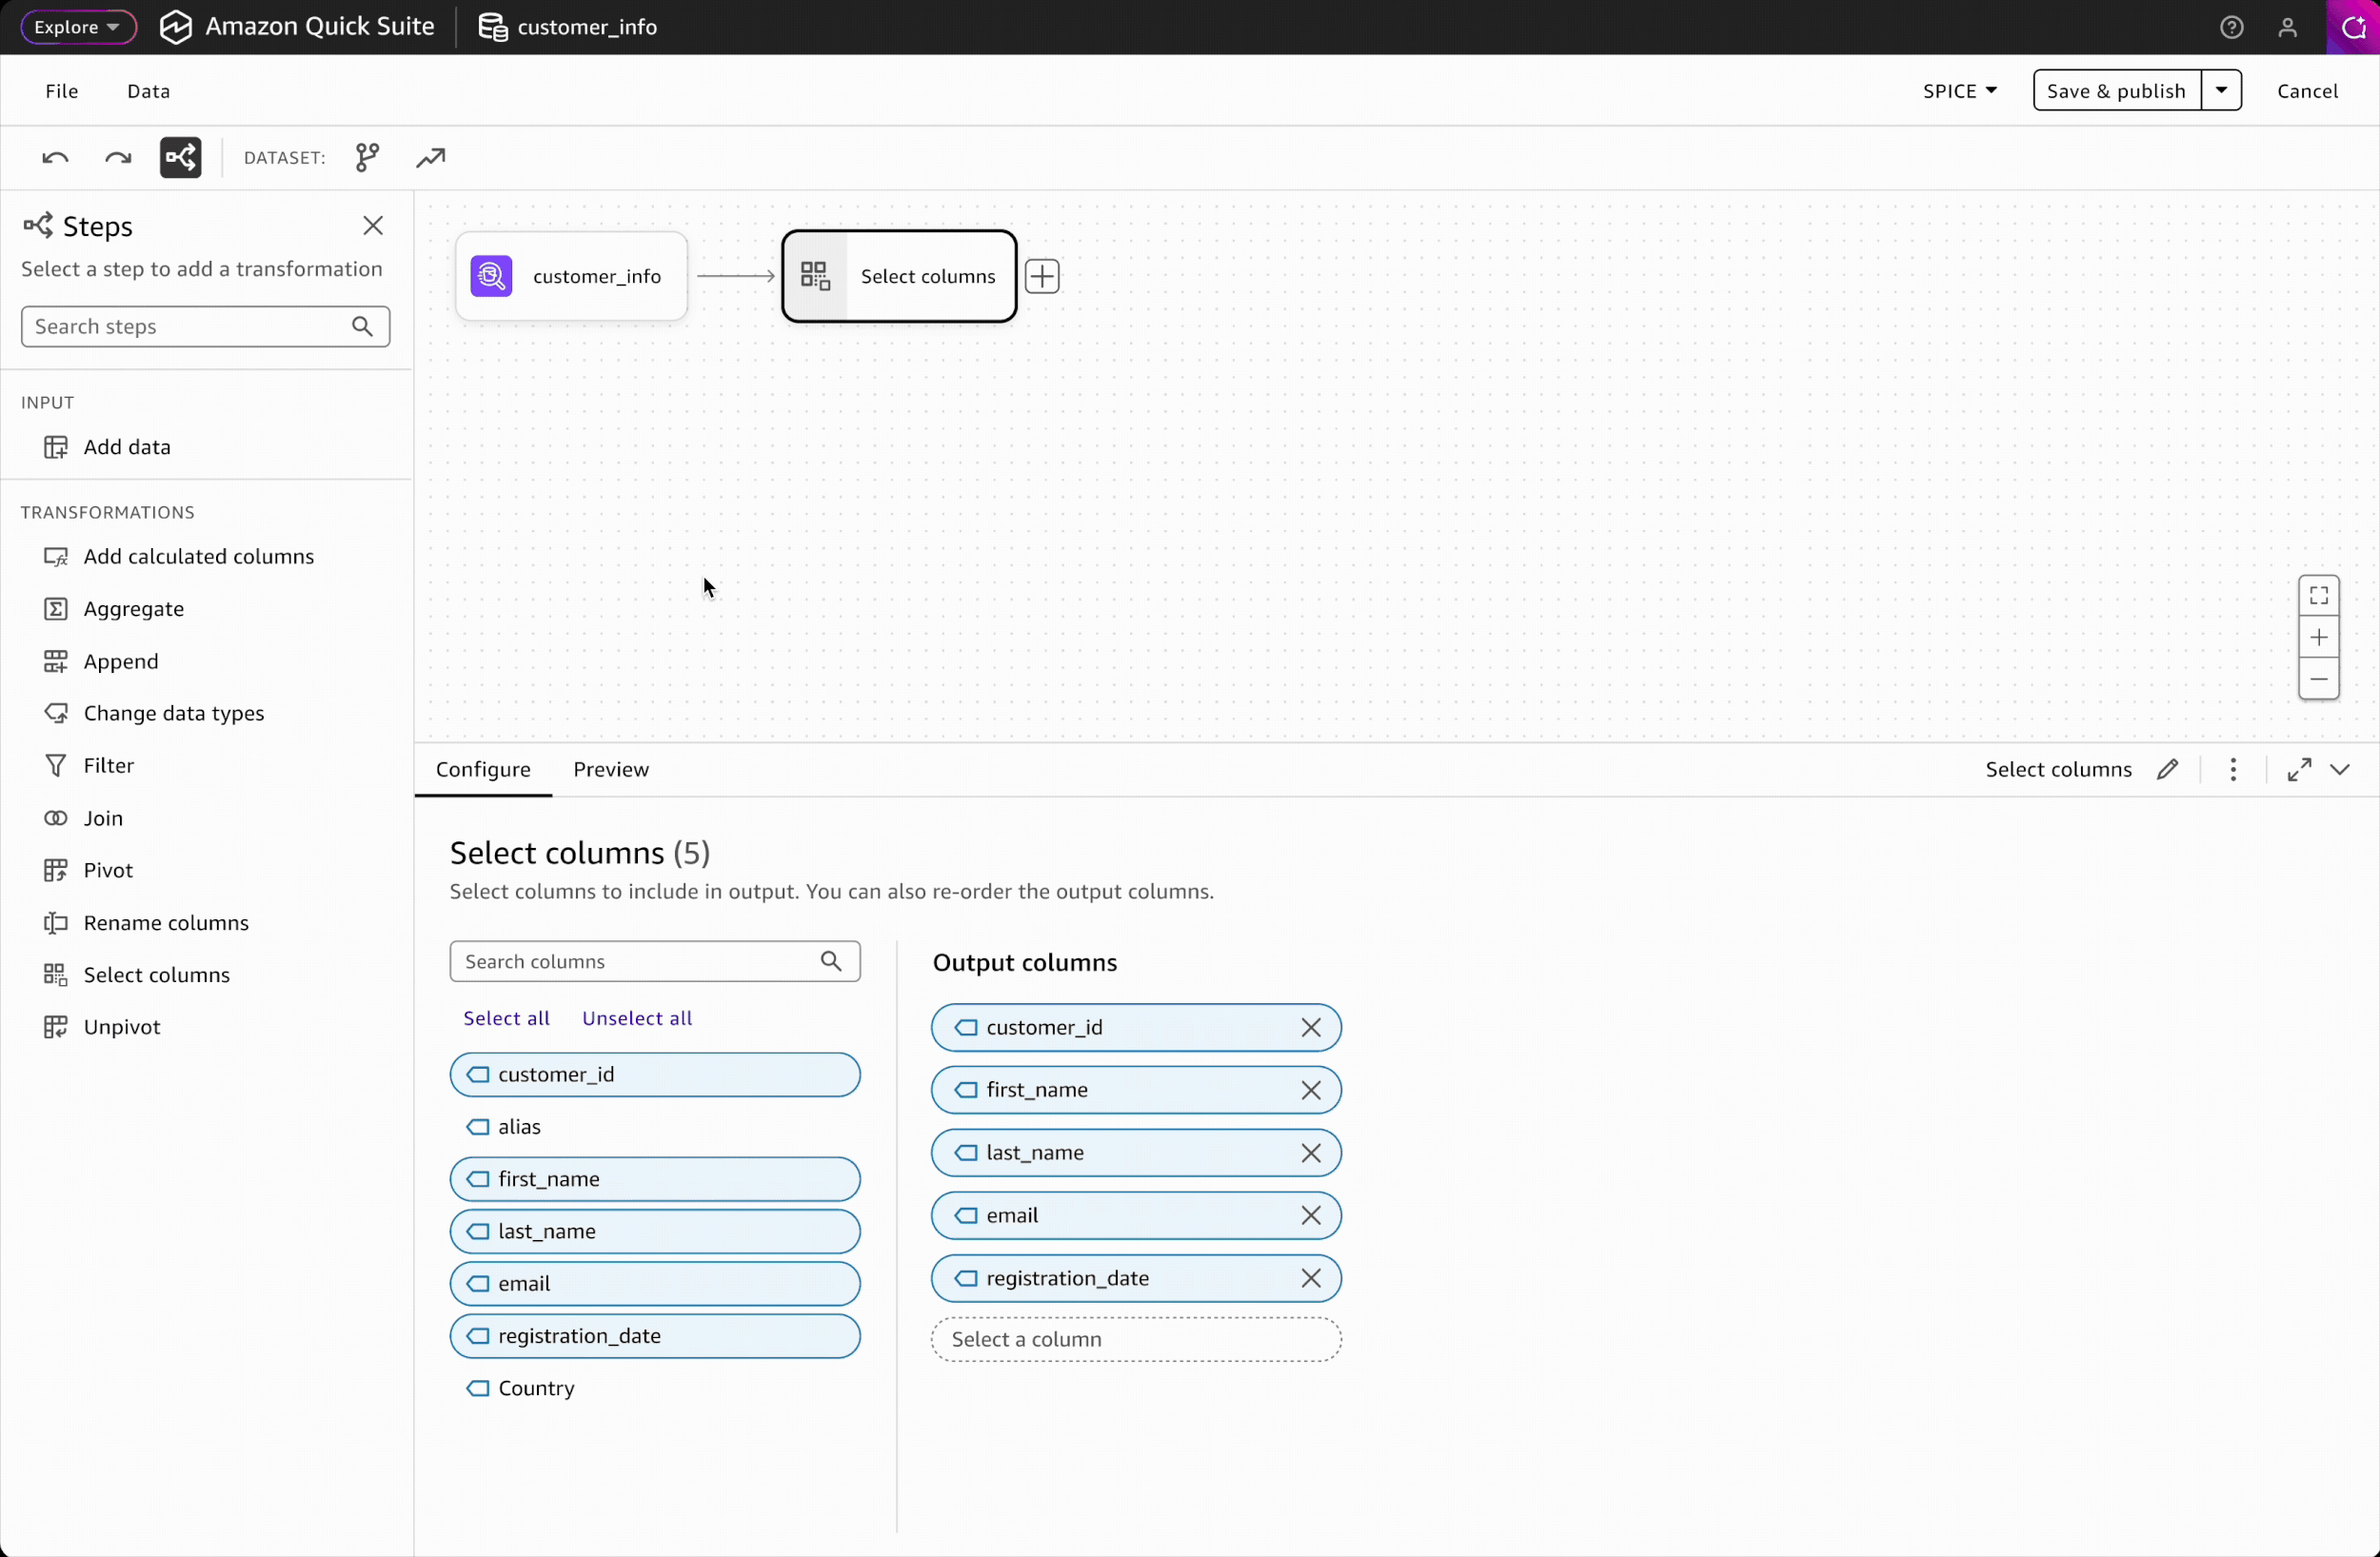
Task: Open the SPICE dropdown
Action: (x=1959, y=91)
